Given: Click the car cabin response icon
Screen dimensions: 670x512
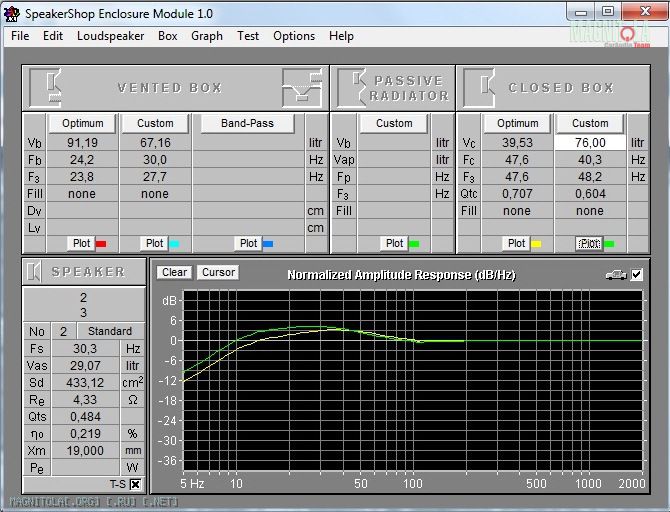Looking at the screenshot, I should click(616, 275).
